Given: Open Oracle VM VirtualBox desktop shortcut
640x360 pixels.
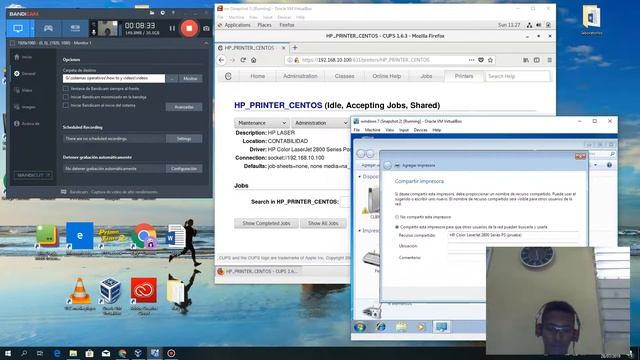Looking at the screenshot, I should [x=111, y=296].
